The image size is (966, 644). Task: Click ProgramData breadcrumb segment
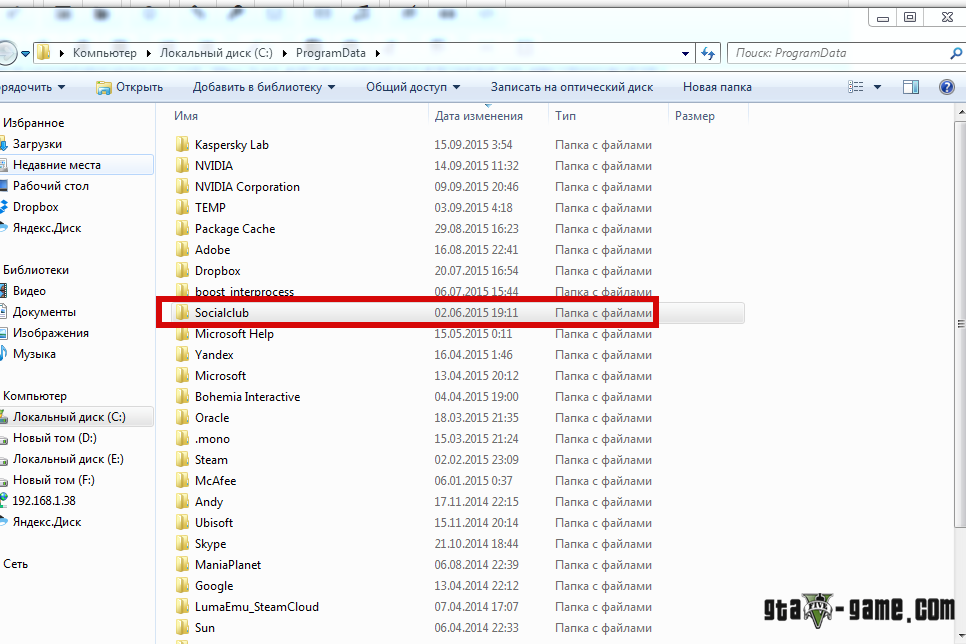[x=331, y=53]
